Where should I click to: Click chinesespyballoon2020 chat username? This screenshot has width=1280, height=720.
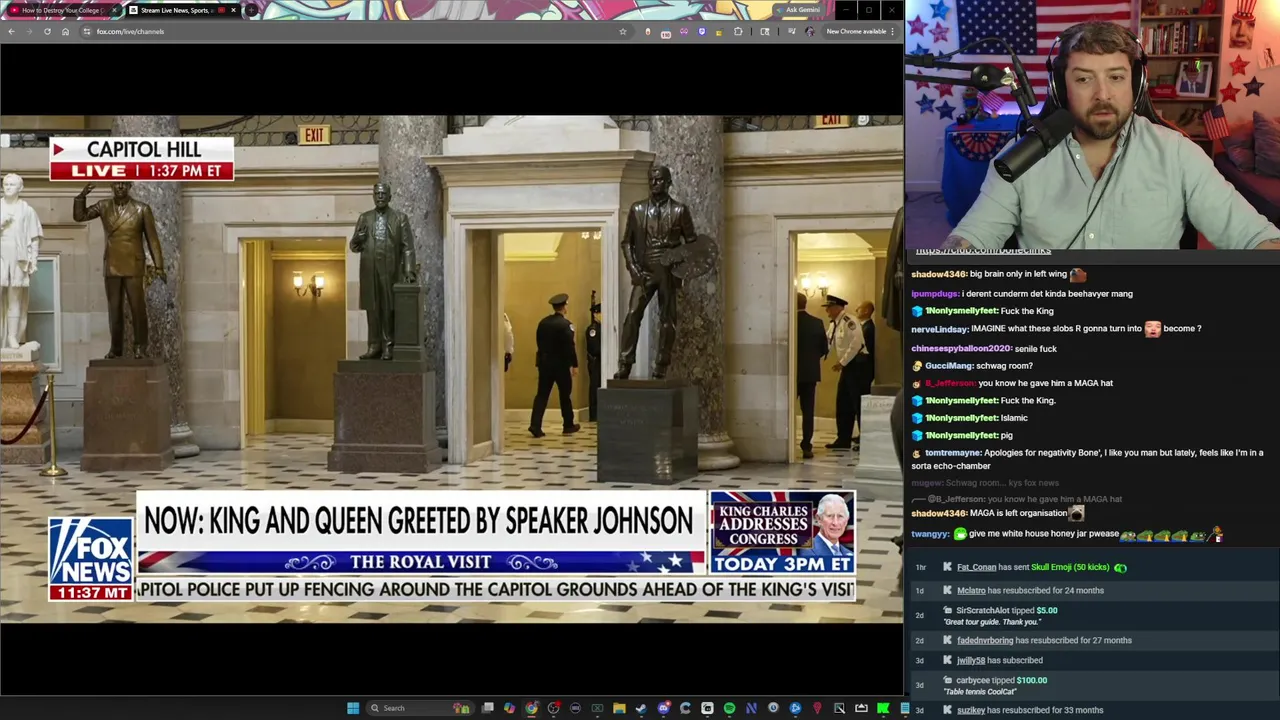pos(961,348)
